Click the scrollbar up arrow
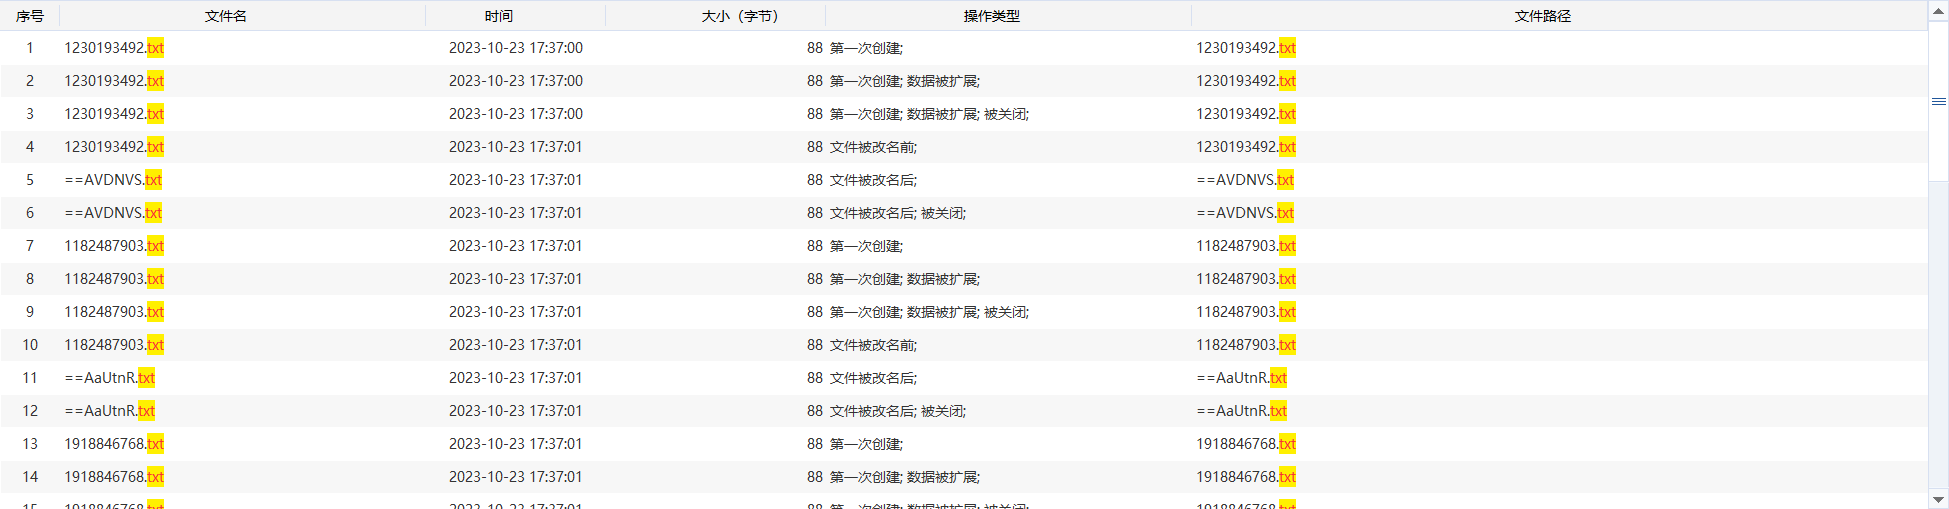The width and height of the screenshot is (1949, 509). 1938,11
